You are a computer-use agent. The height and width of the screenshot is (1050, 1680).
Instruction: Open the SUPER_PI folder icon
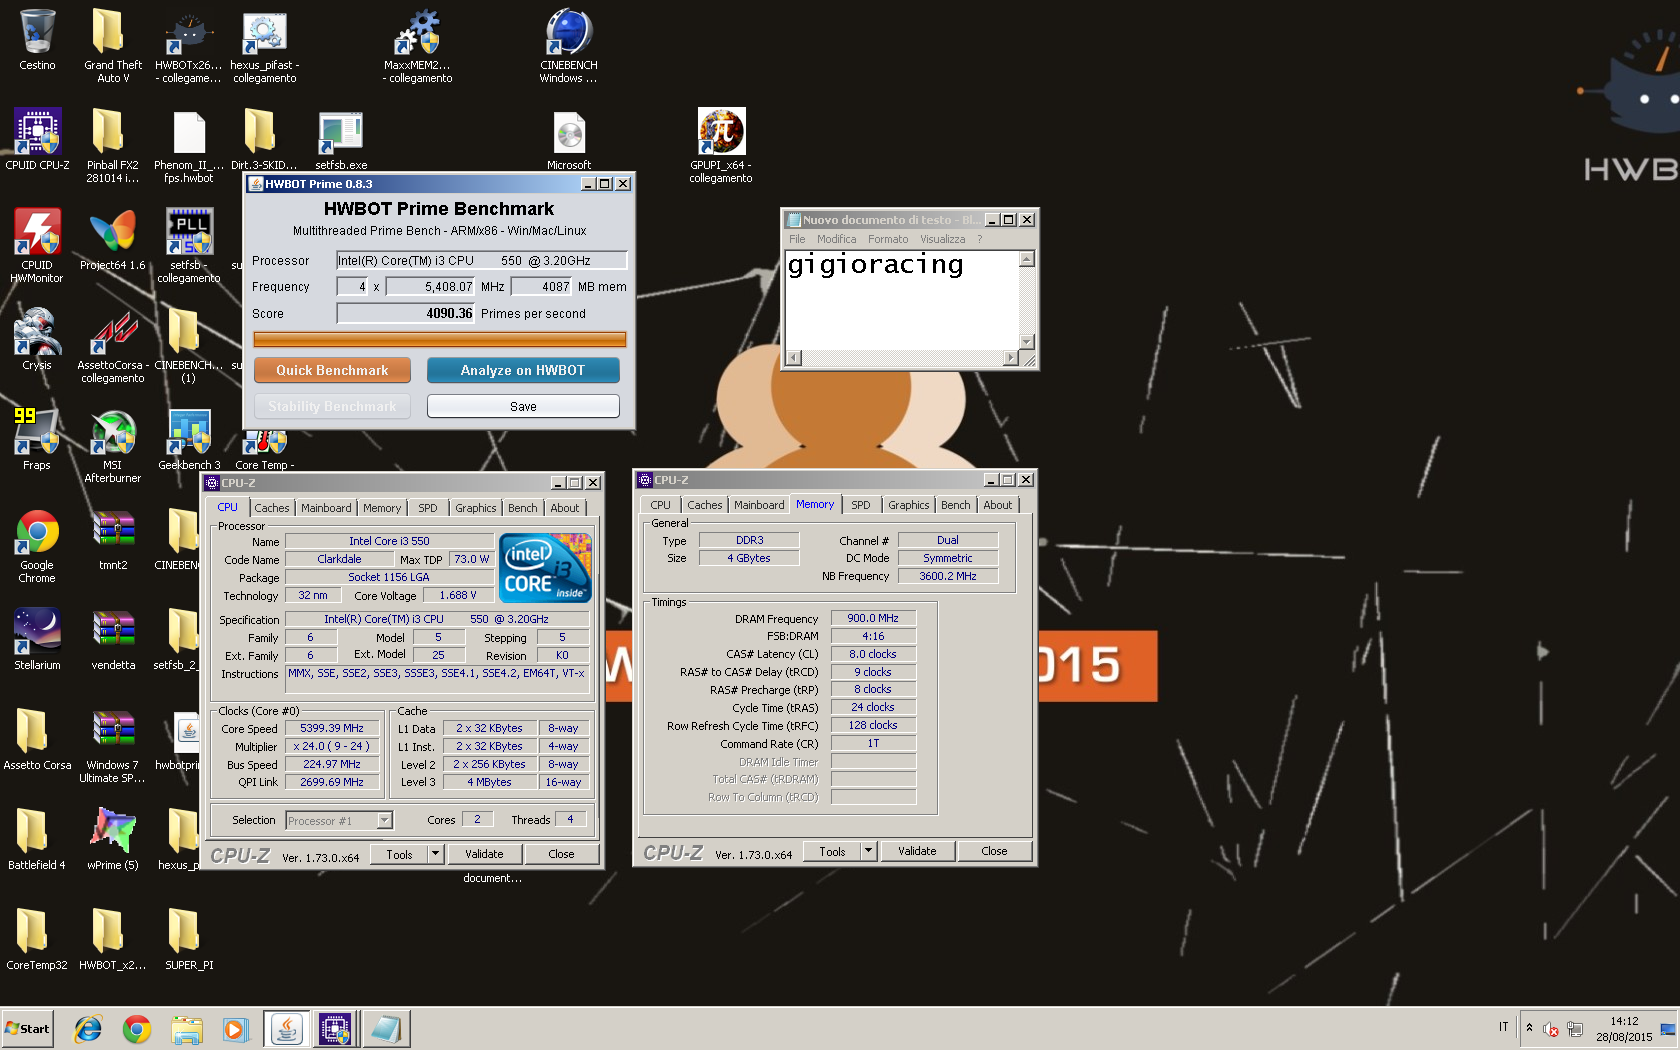[189, 940]
